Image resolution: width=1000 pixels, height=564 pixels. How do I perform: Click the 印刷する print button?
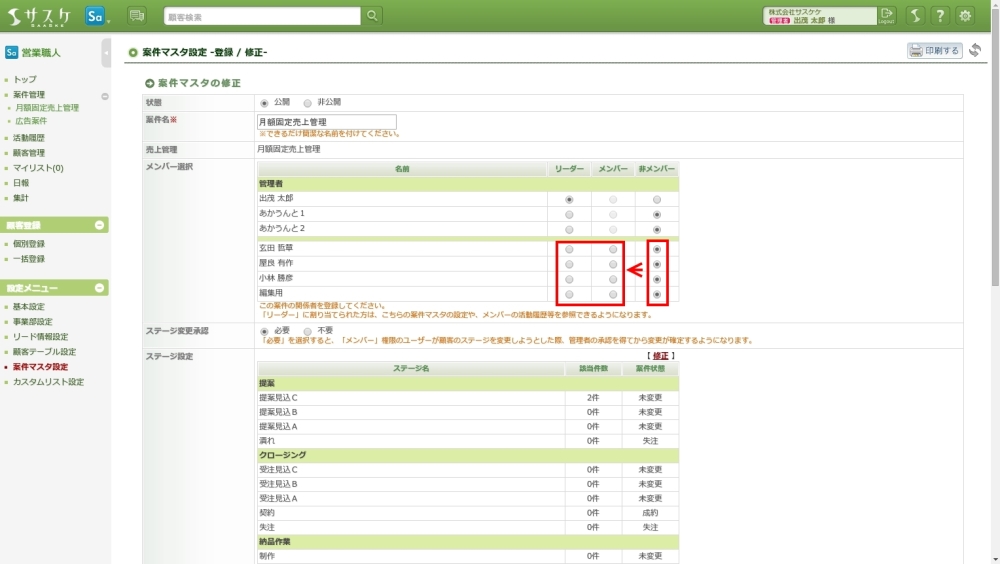[934, 51]
